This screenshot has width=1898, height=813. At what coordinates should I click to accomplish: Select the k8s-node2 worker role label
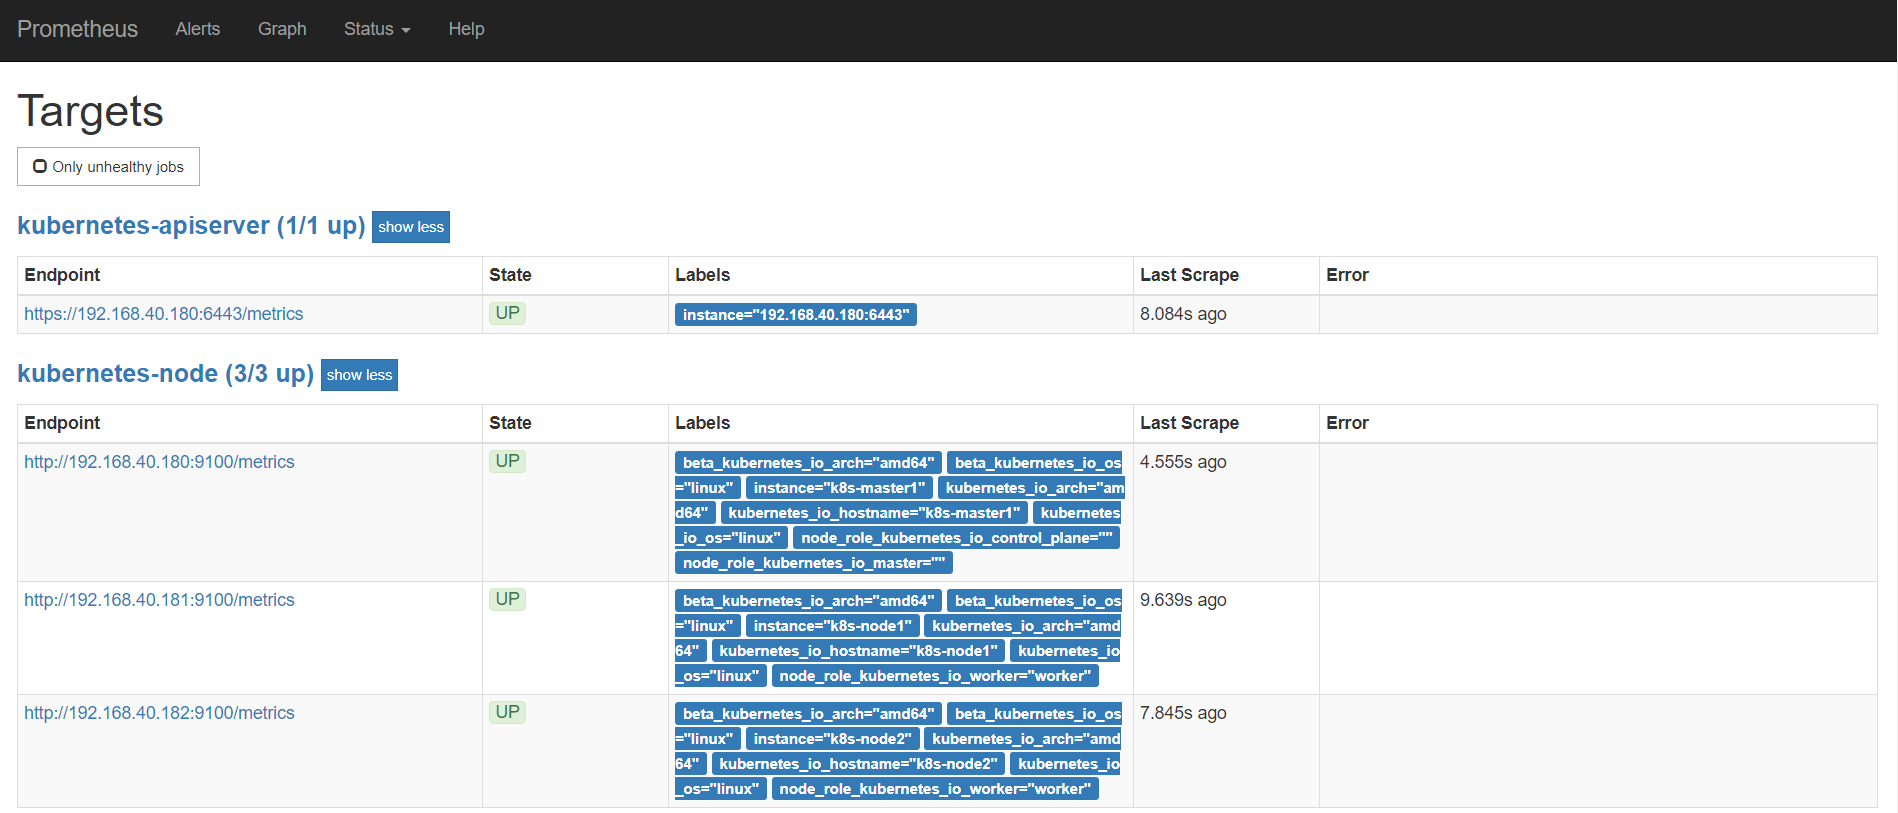tap(935, 789)
